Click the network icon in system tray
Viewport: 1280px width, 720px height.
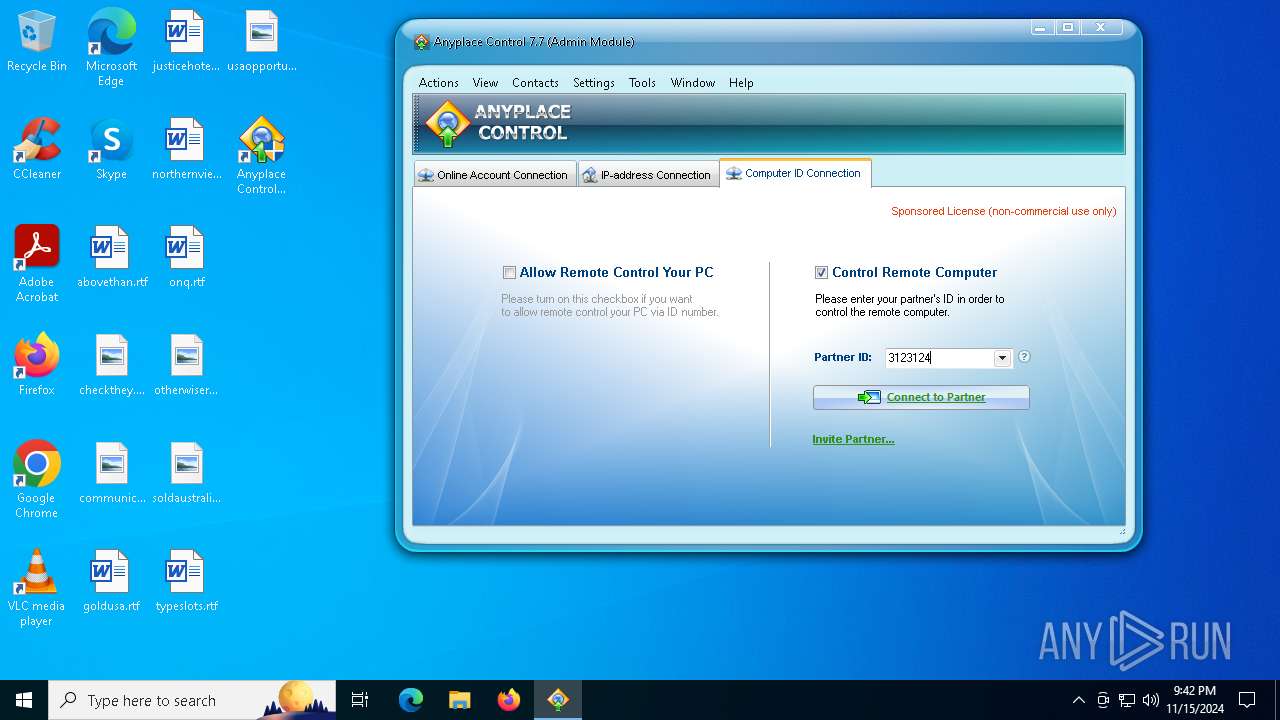tap(1127, 700)
